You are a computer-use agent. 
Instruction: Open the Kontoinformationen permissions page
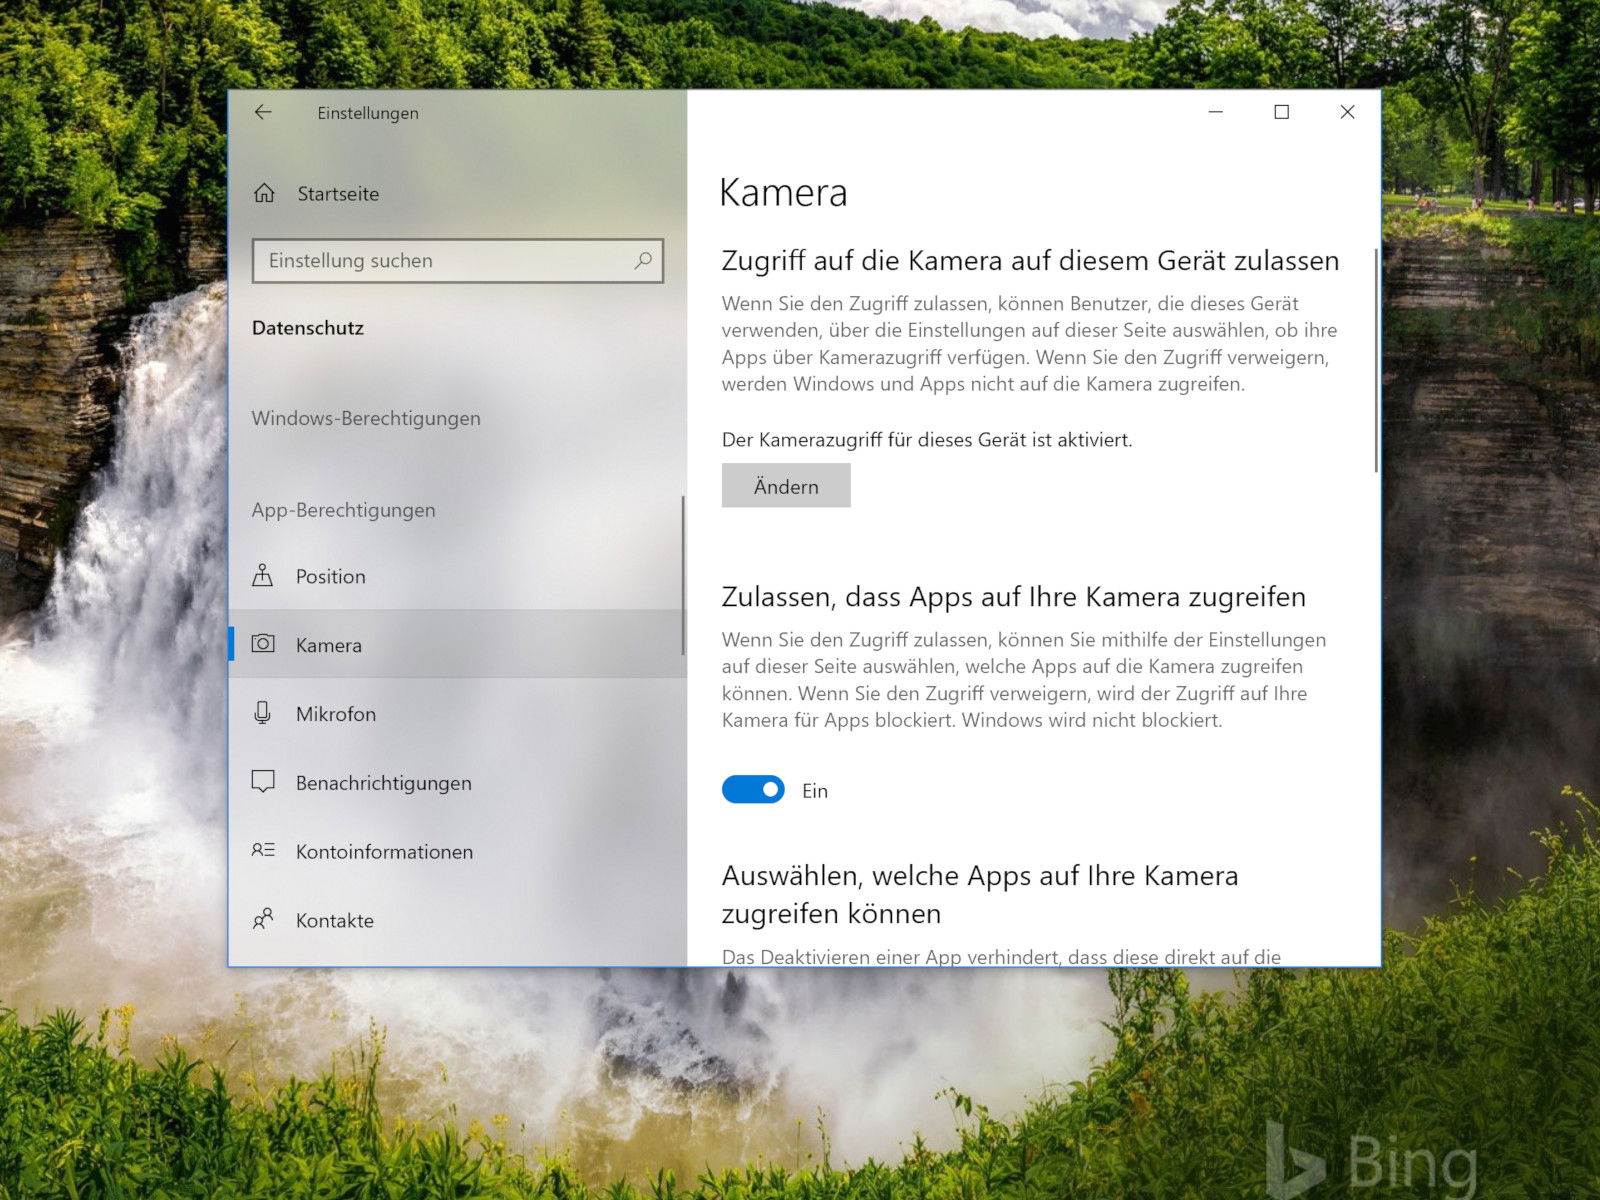point(457,852)
